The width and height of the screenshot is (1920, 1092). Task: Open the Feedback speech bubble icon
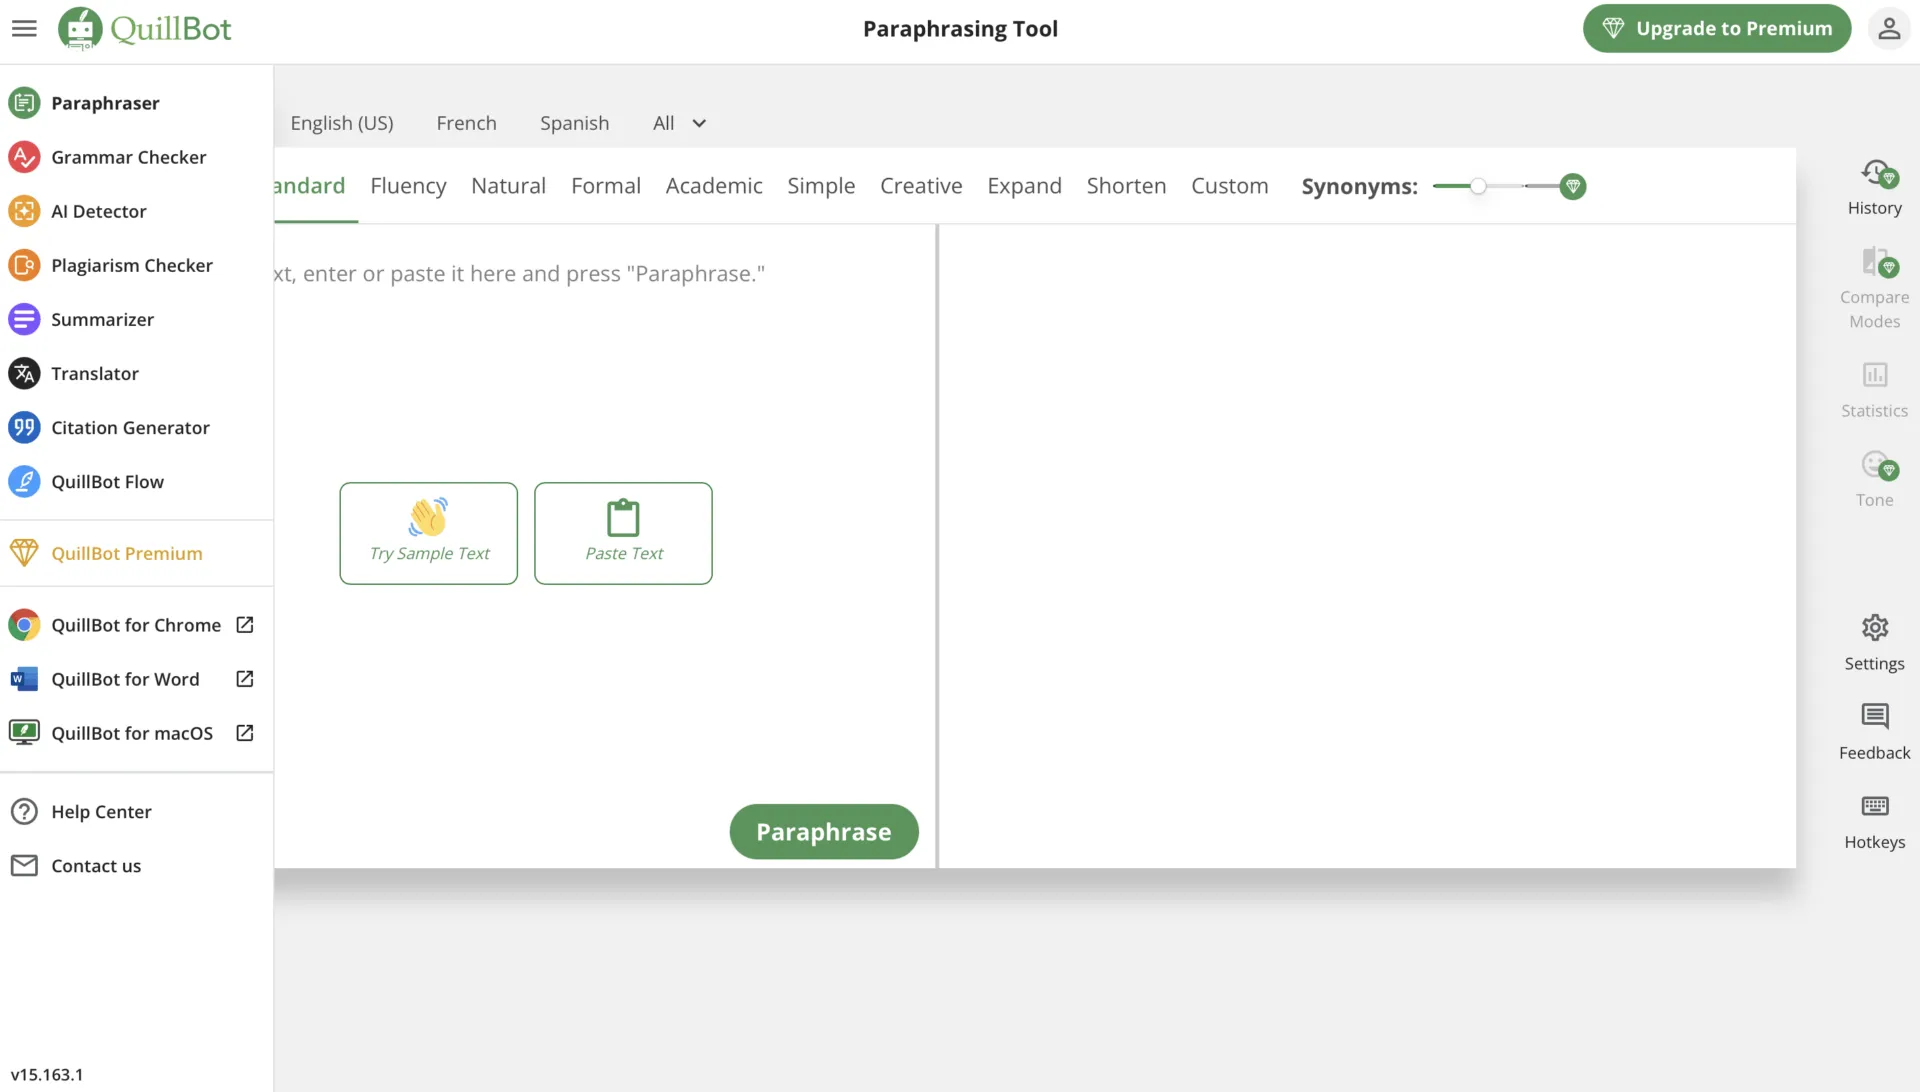coord(1875,716)
